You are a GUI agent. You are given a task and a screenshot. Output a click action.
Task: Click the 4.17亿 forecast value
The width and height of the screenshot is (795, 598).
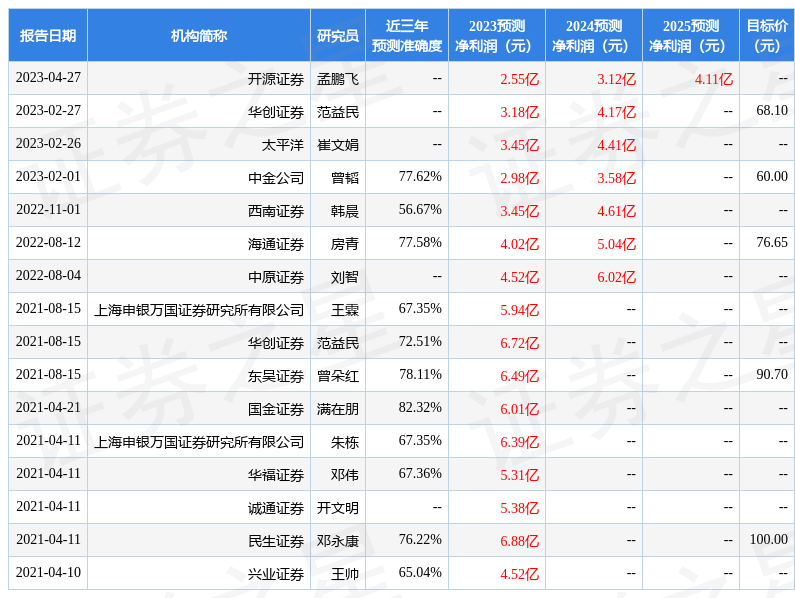(x=616, y=112)
